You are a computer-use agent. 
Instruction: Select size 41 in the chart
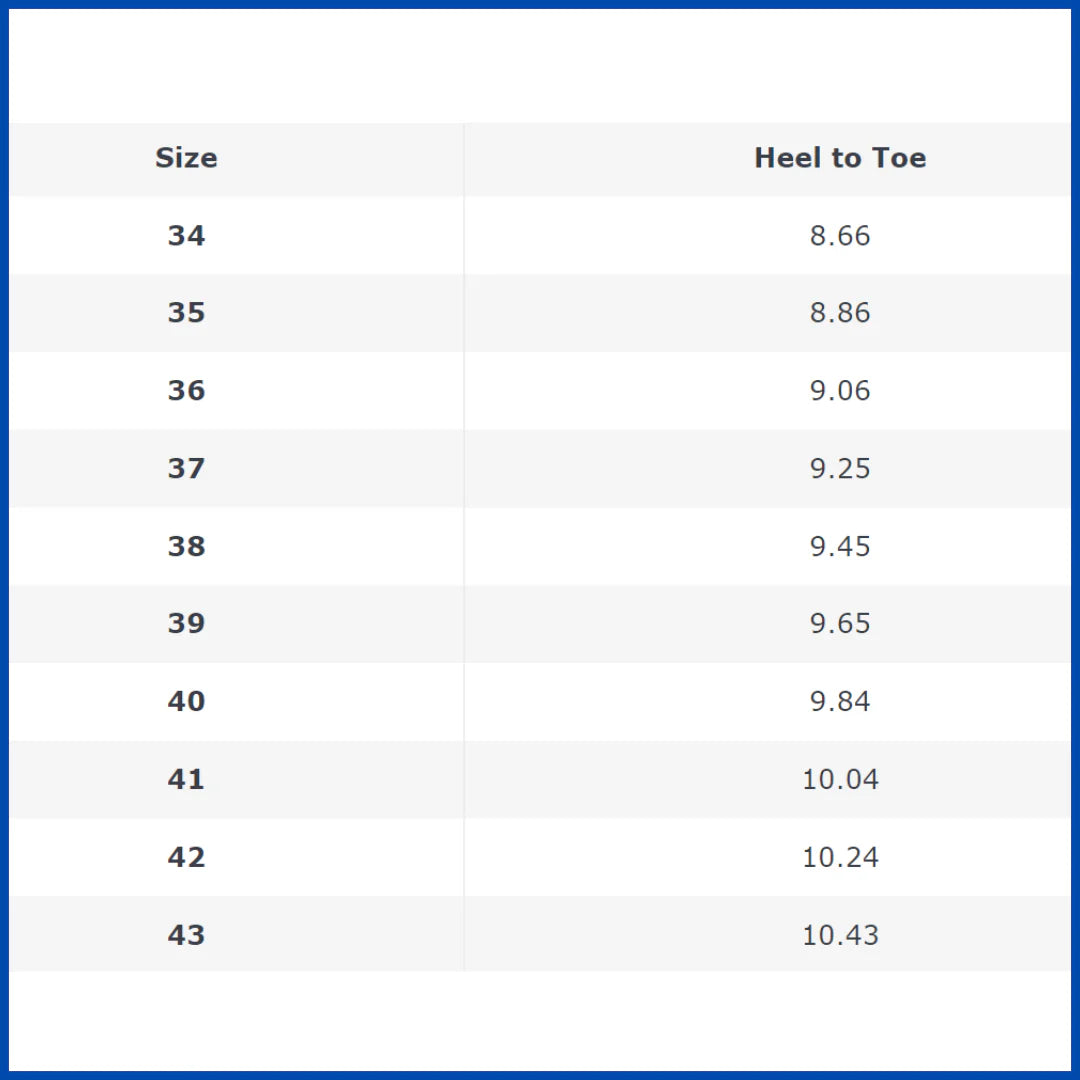coord(186,779)
